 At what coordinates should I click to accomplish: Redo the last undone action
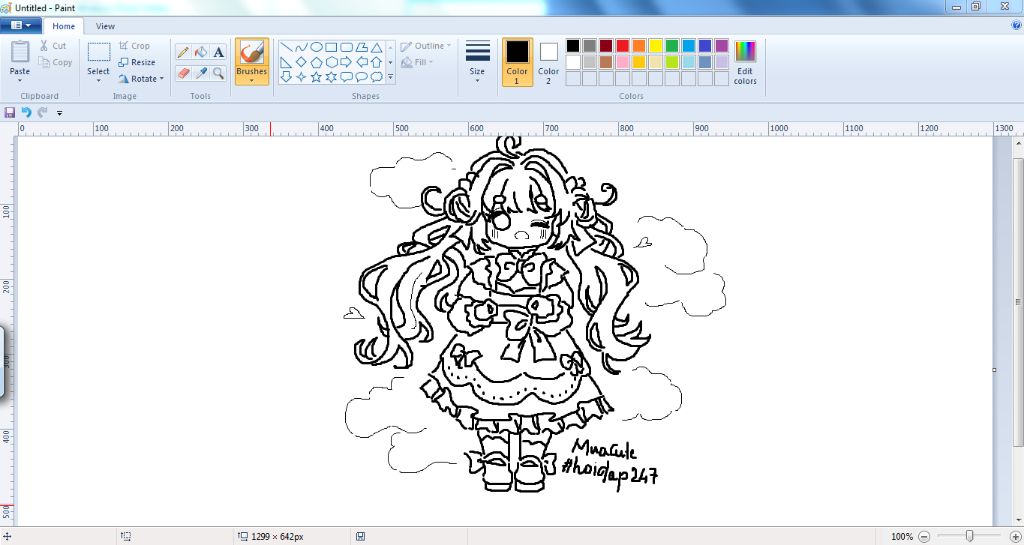(42, 113)
